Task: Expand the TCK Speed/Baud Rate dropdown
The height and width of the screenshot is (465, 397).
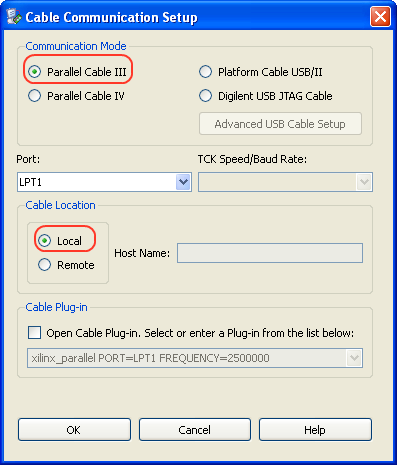Action: tap(364, 182)
